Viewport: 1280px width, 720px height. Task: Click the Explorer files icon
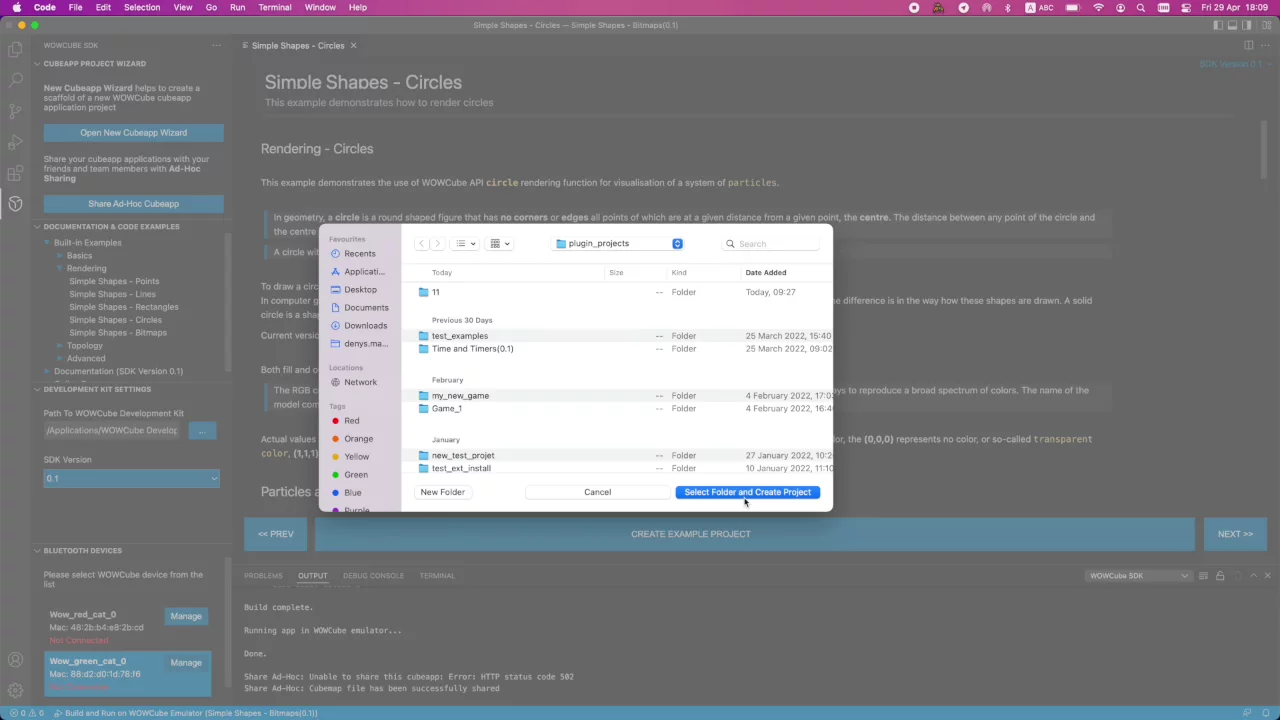pyautogui.click(x=15, y=49)
